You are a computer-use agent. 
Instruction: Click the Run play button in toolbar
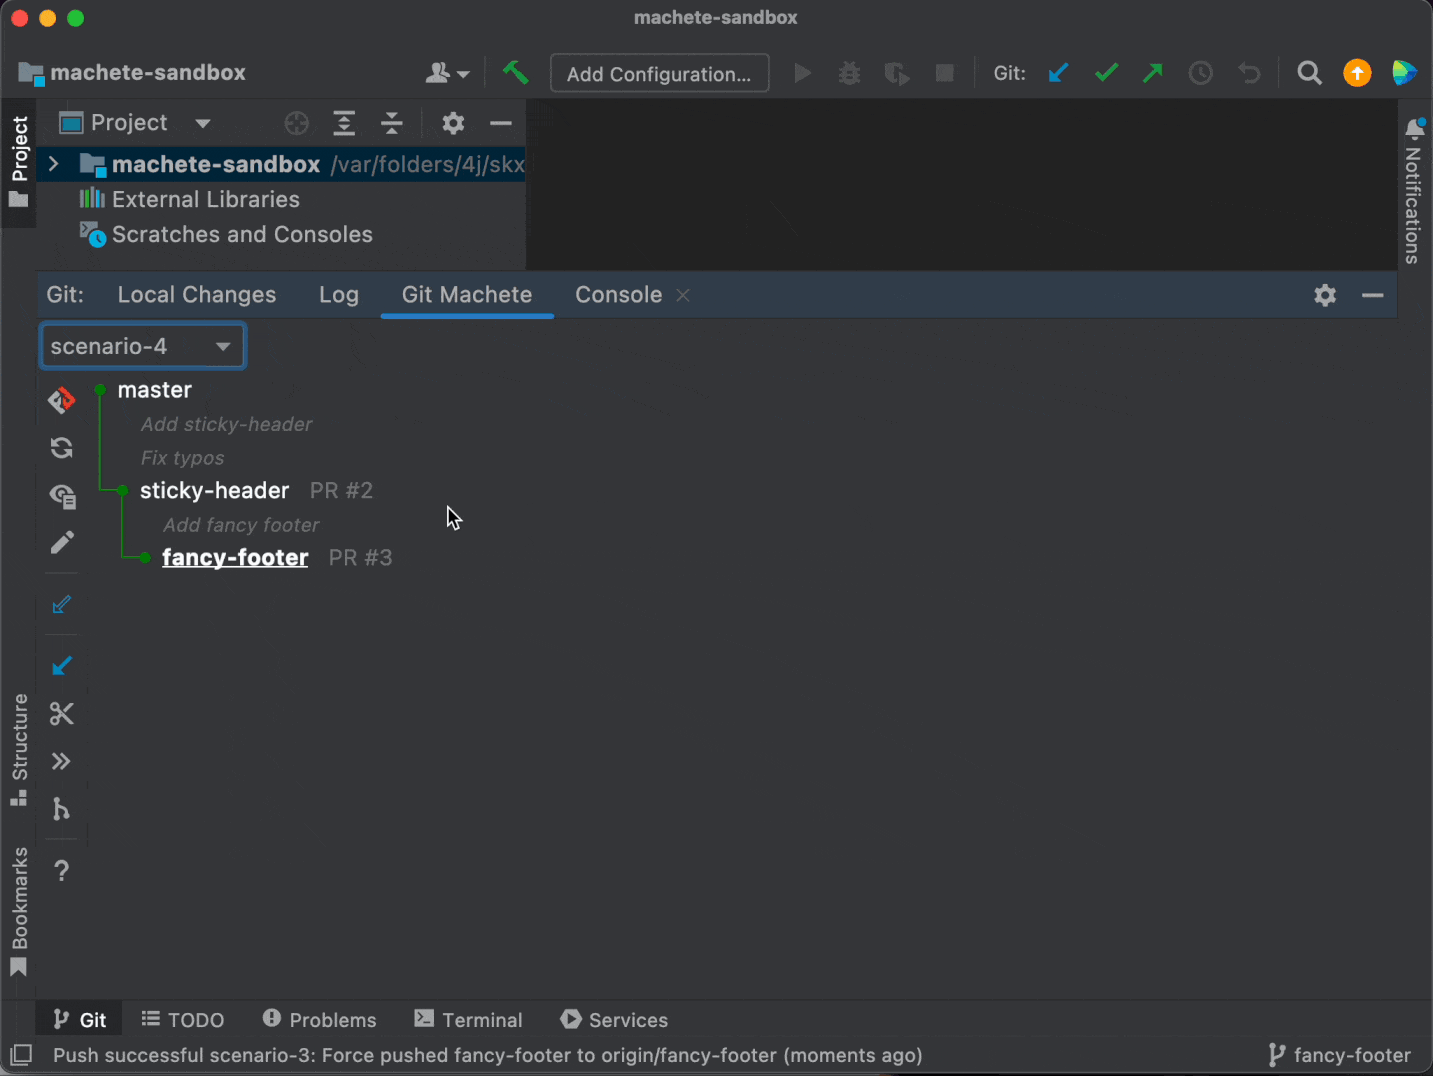pos(802,73)
